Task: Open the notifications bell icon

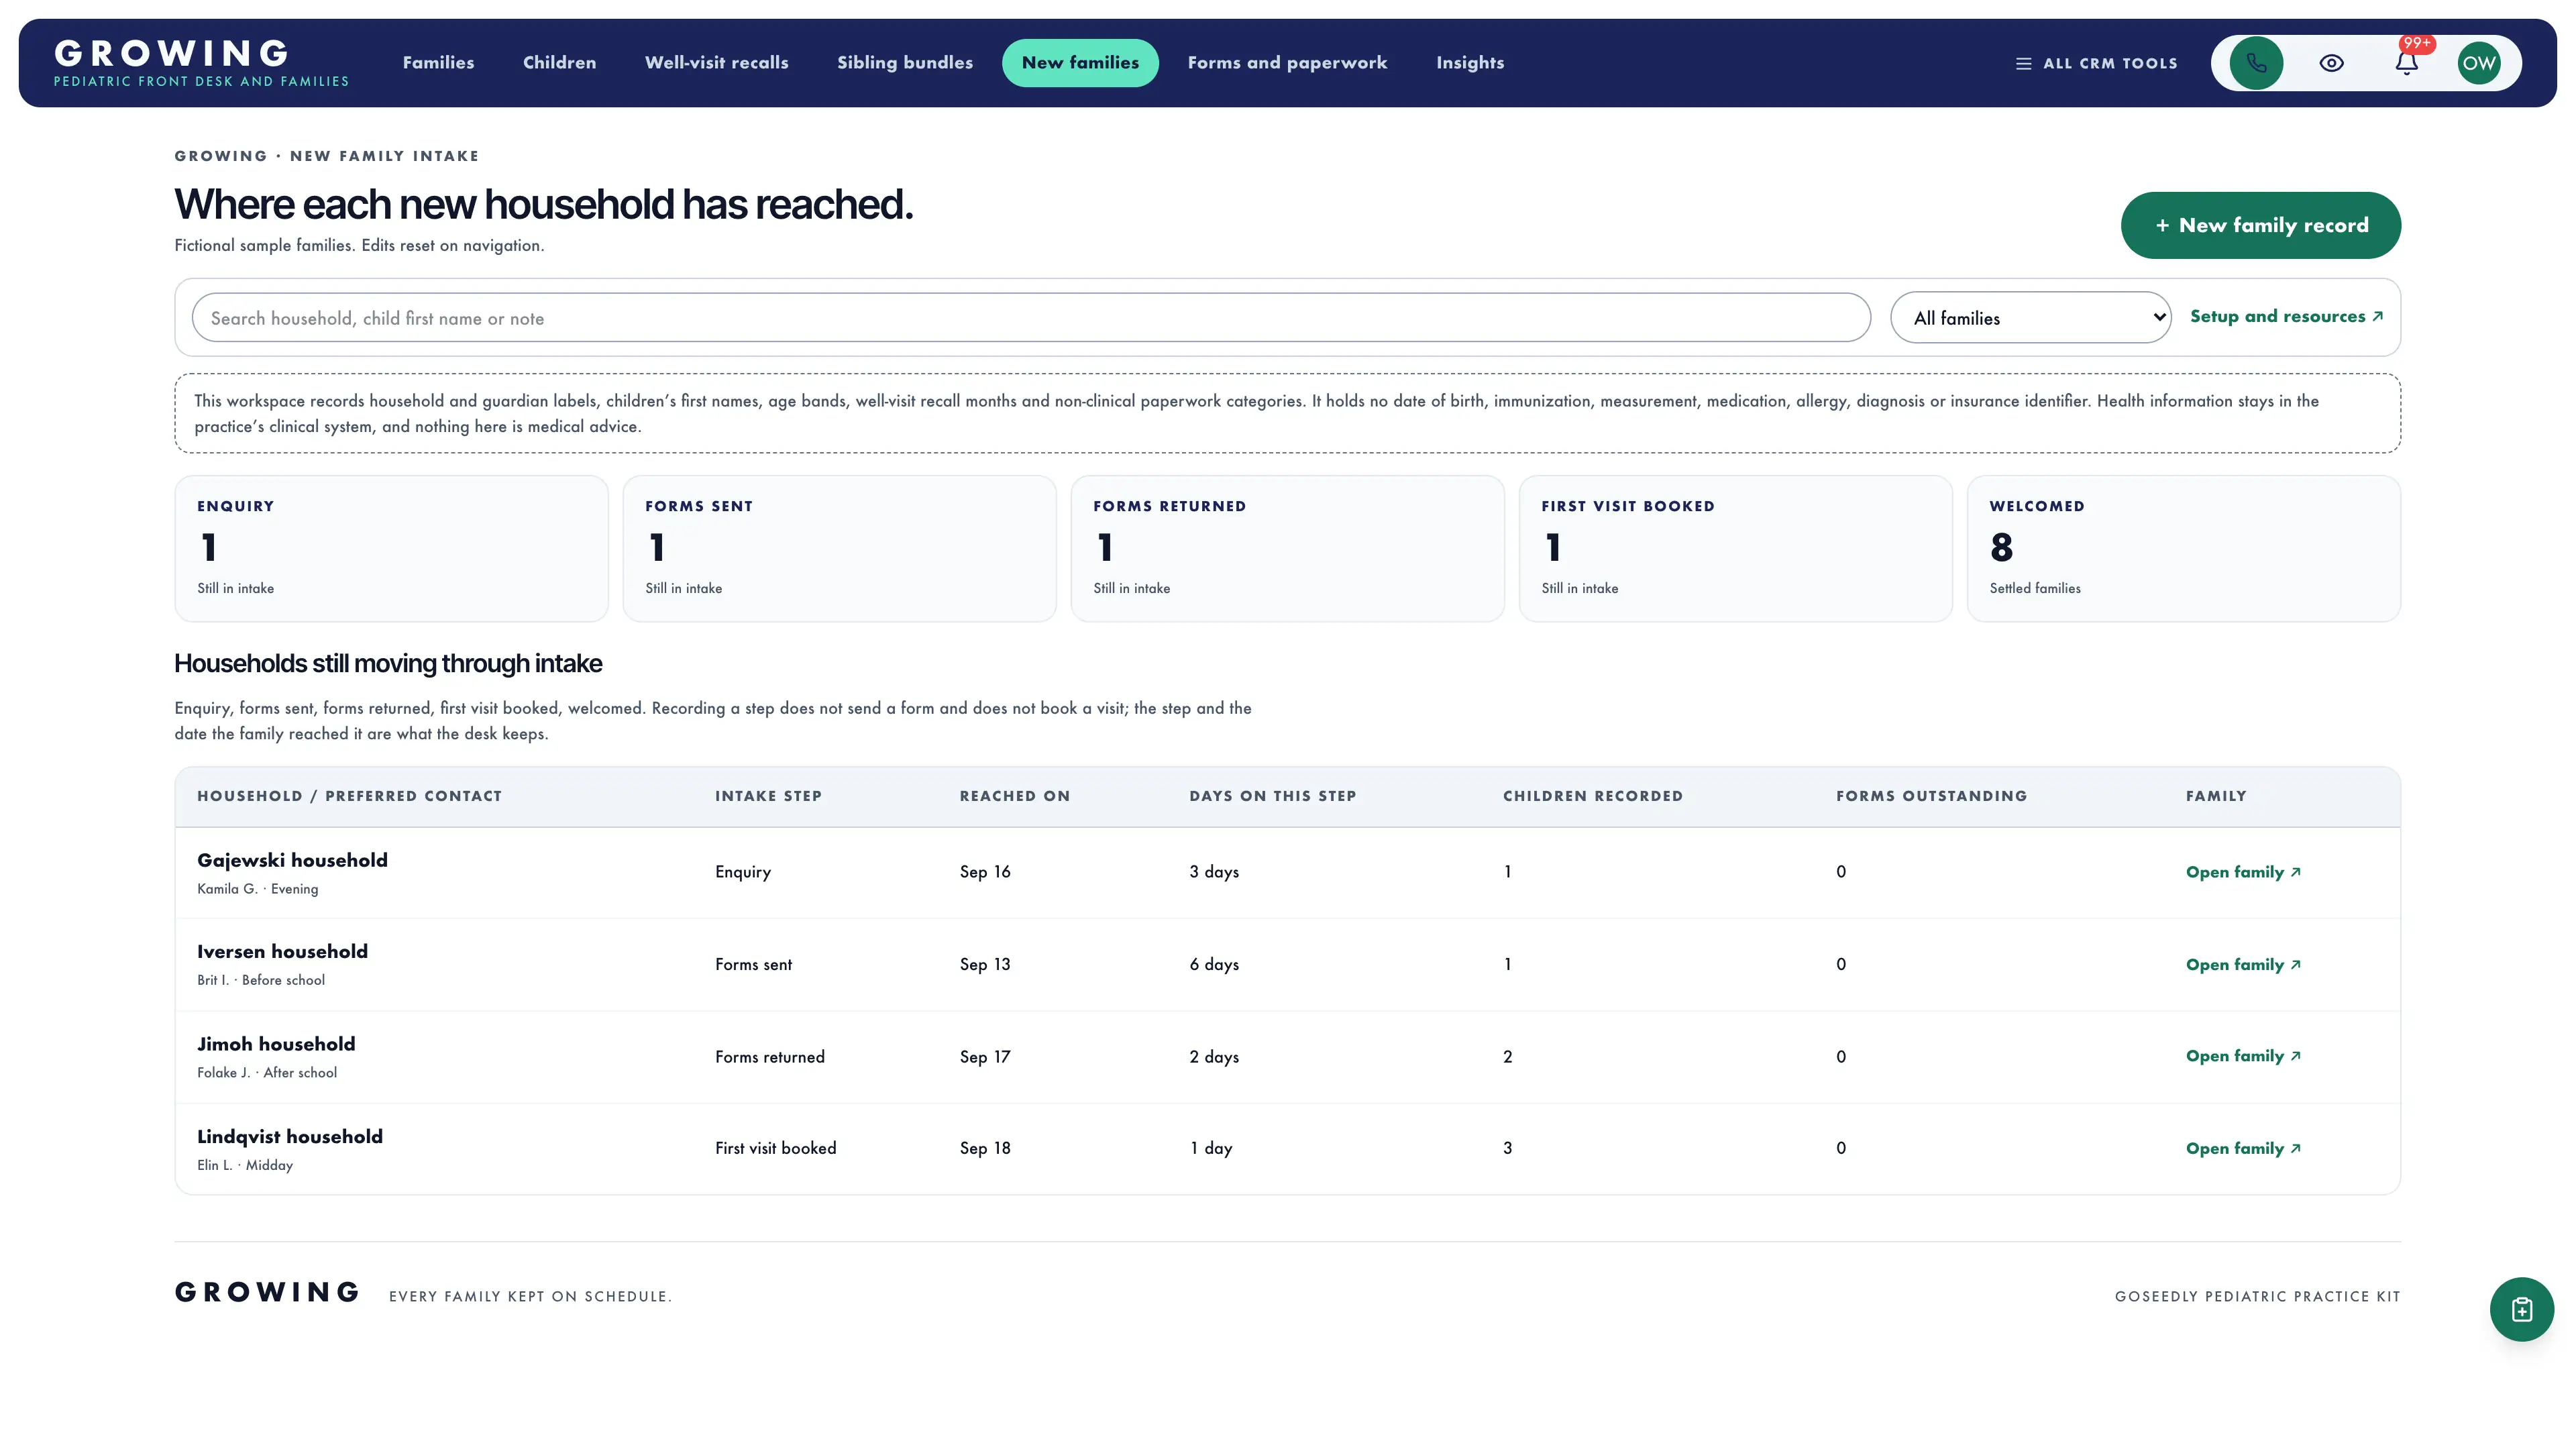Action: [2406, 63]
